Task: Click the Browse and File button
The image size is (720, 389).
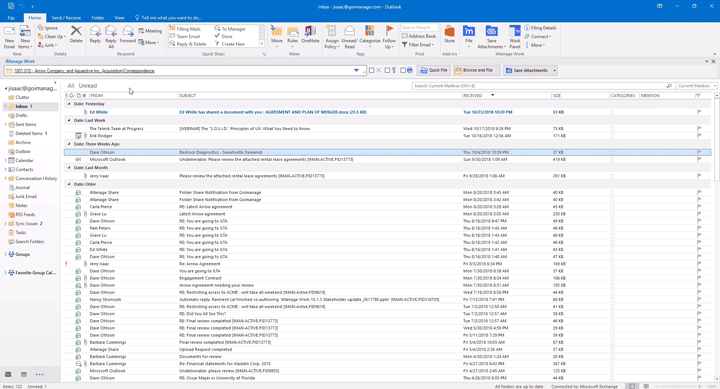Action: point(477,70)
